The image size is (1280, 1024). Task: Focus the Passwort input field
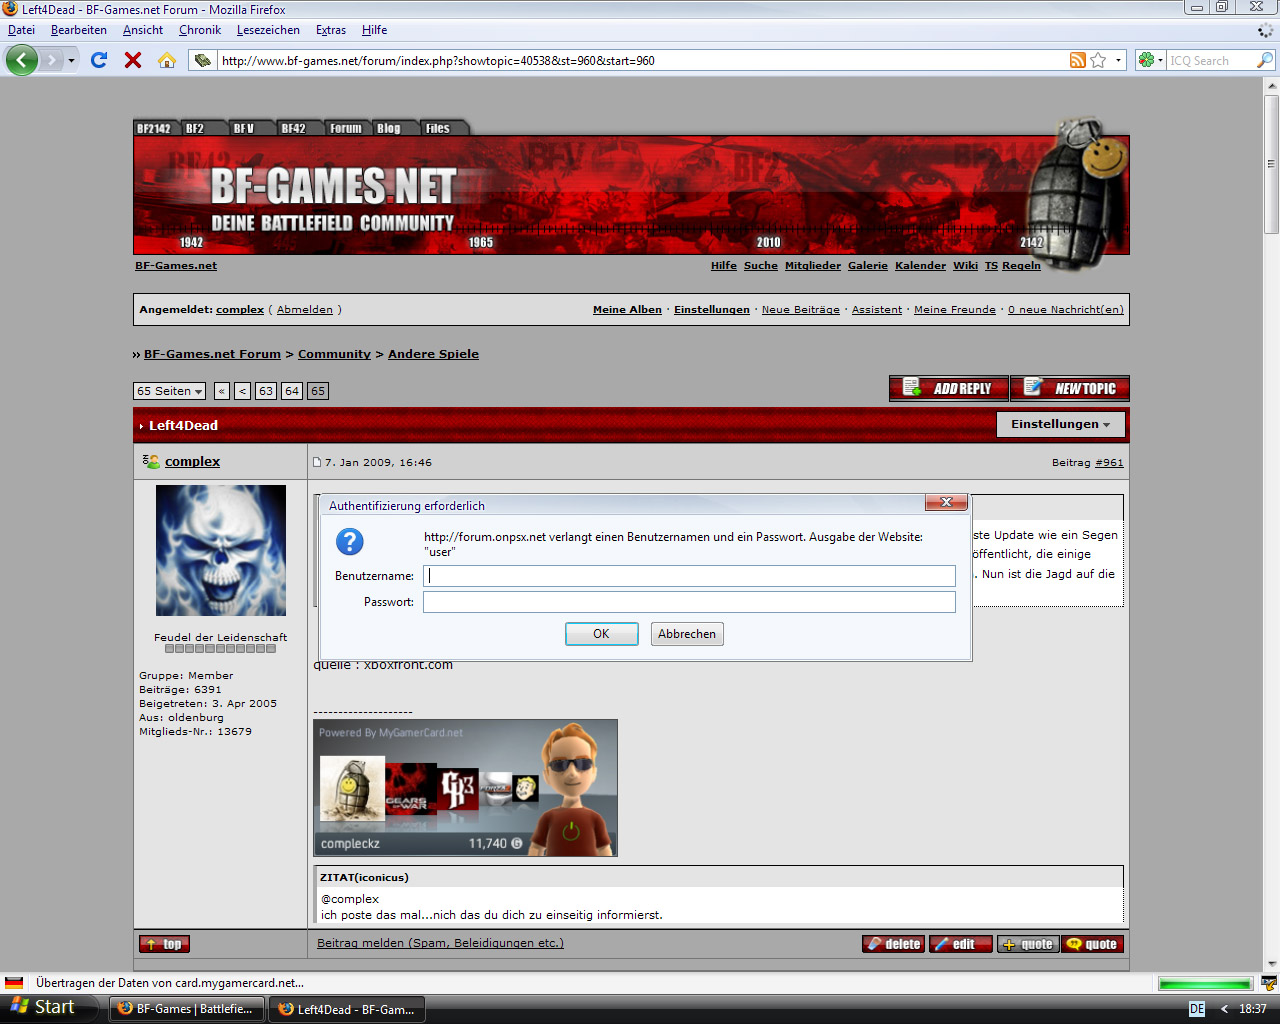689,602
